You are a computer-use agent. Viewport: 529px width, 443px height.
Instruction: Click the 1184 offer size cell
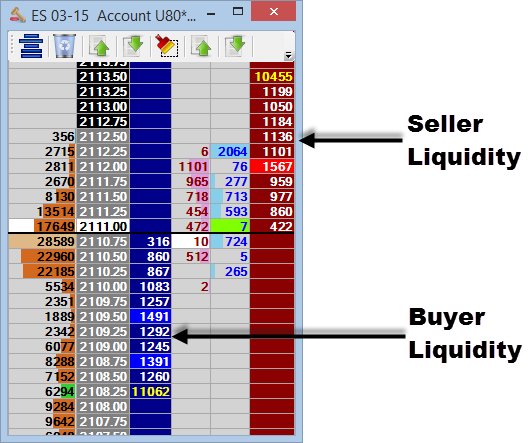coord(272,121)
